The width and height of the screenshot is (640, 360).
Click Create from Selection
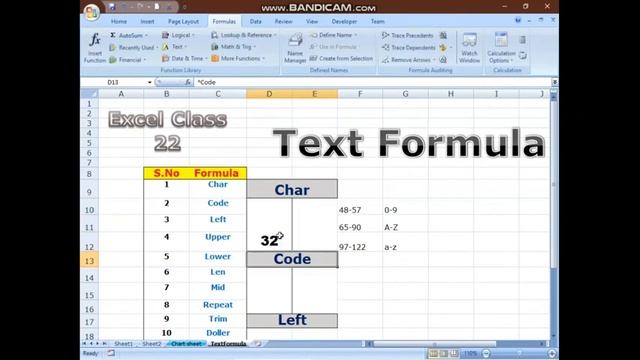click(x=341, y=58)
